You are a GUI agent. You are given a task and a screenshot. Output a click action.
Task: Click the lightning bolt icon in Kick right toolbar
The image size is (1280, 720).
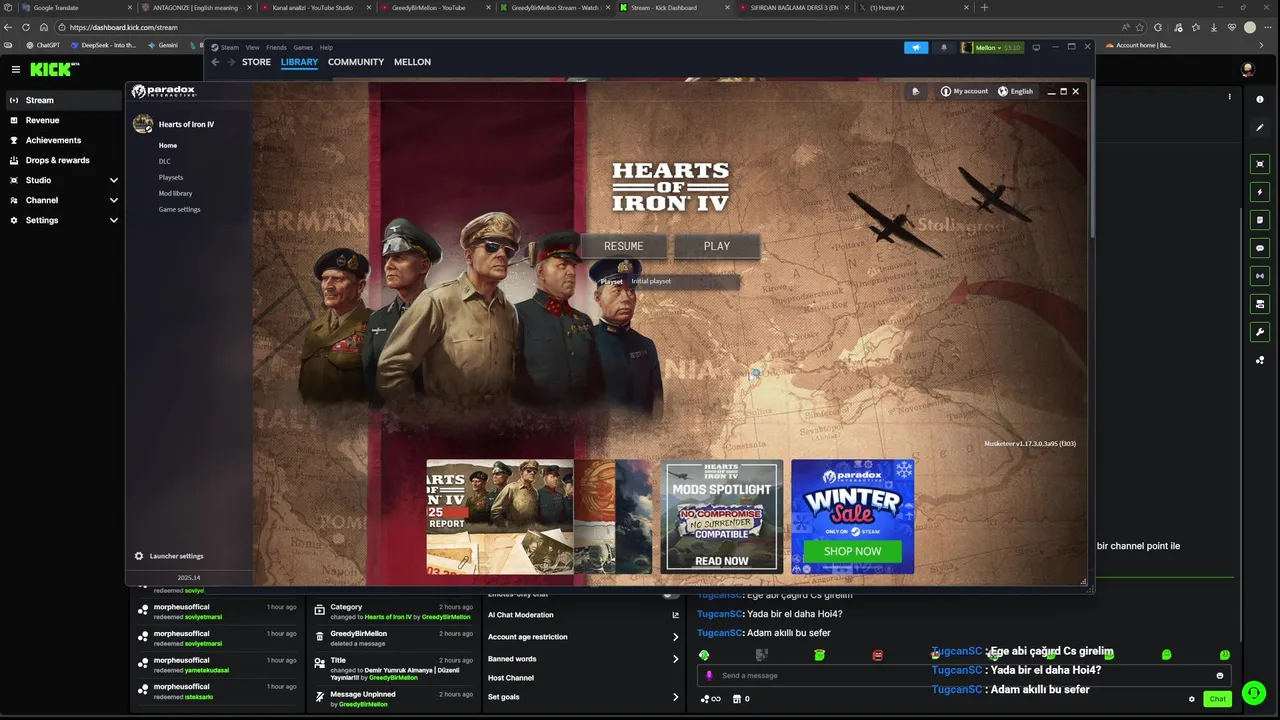1260,192
